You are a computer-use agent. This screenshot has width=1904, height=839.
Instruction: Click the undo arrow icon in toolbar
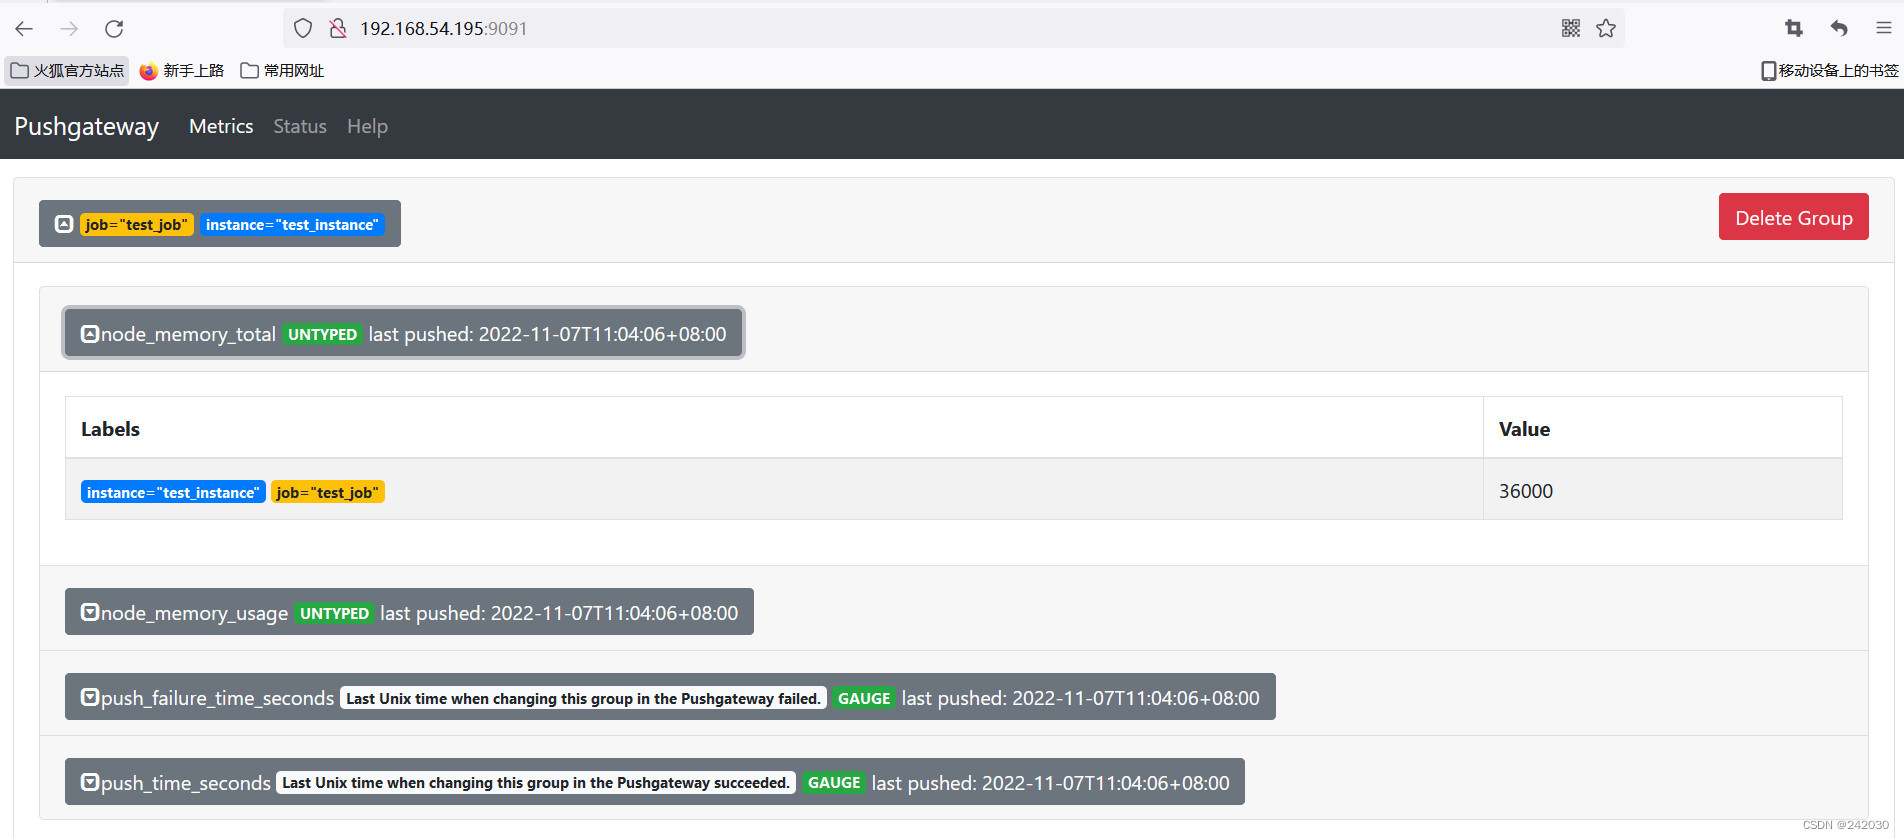pyautogui.click(x=1839, y=28)
